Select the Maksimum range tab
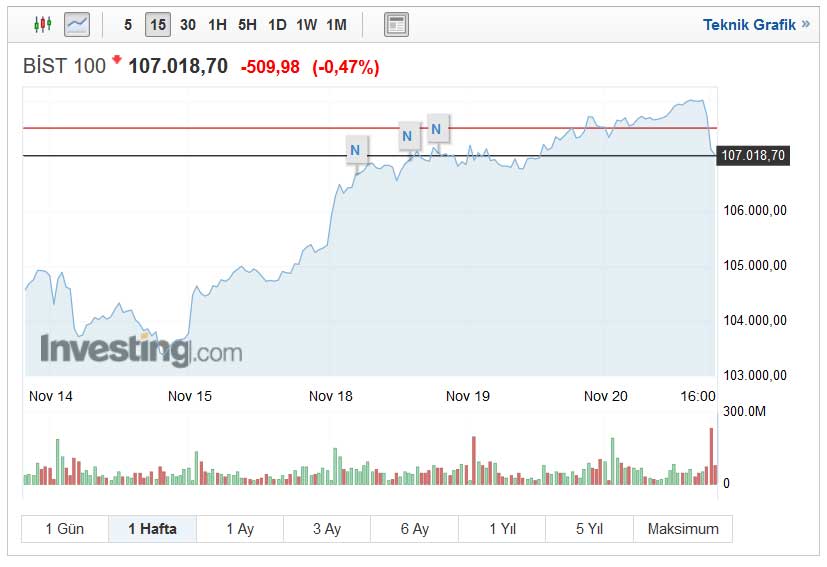The width and height of the screenshot is (827, 567). click(x=683, y=528)
